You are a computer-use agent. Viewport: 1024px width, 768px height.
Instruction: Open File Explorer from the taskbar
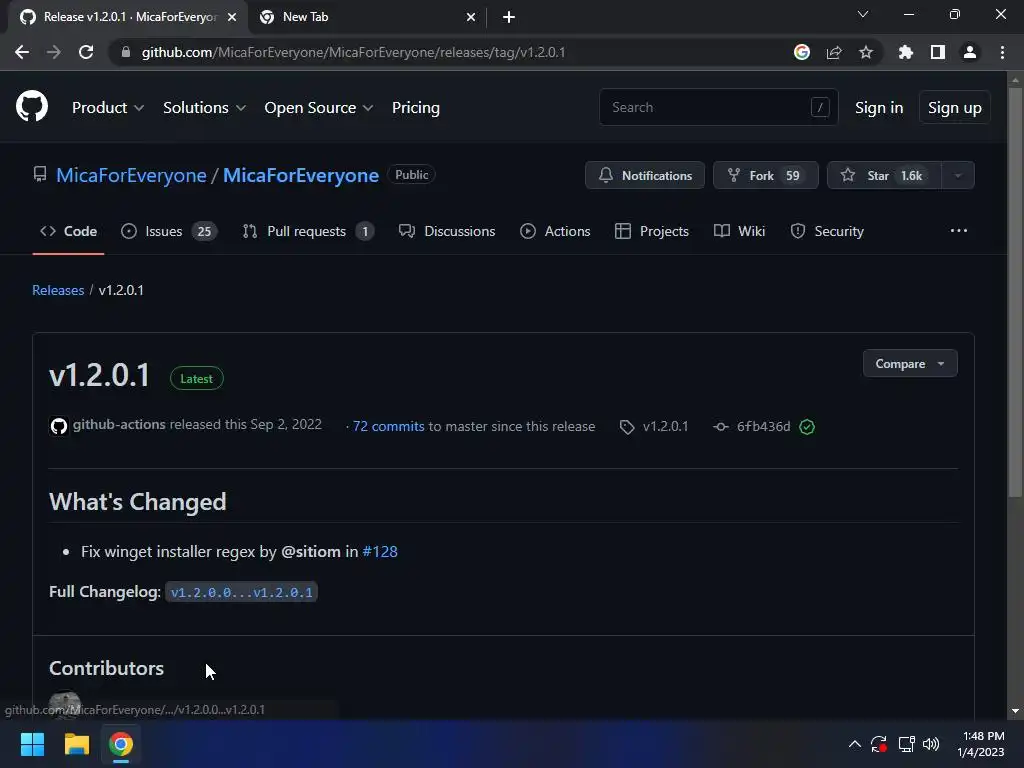tap(76, 744)
